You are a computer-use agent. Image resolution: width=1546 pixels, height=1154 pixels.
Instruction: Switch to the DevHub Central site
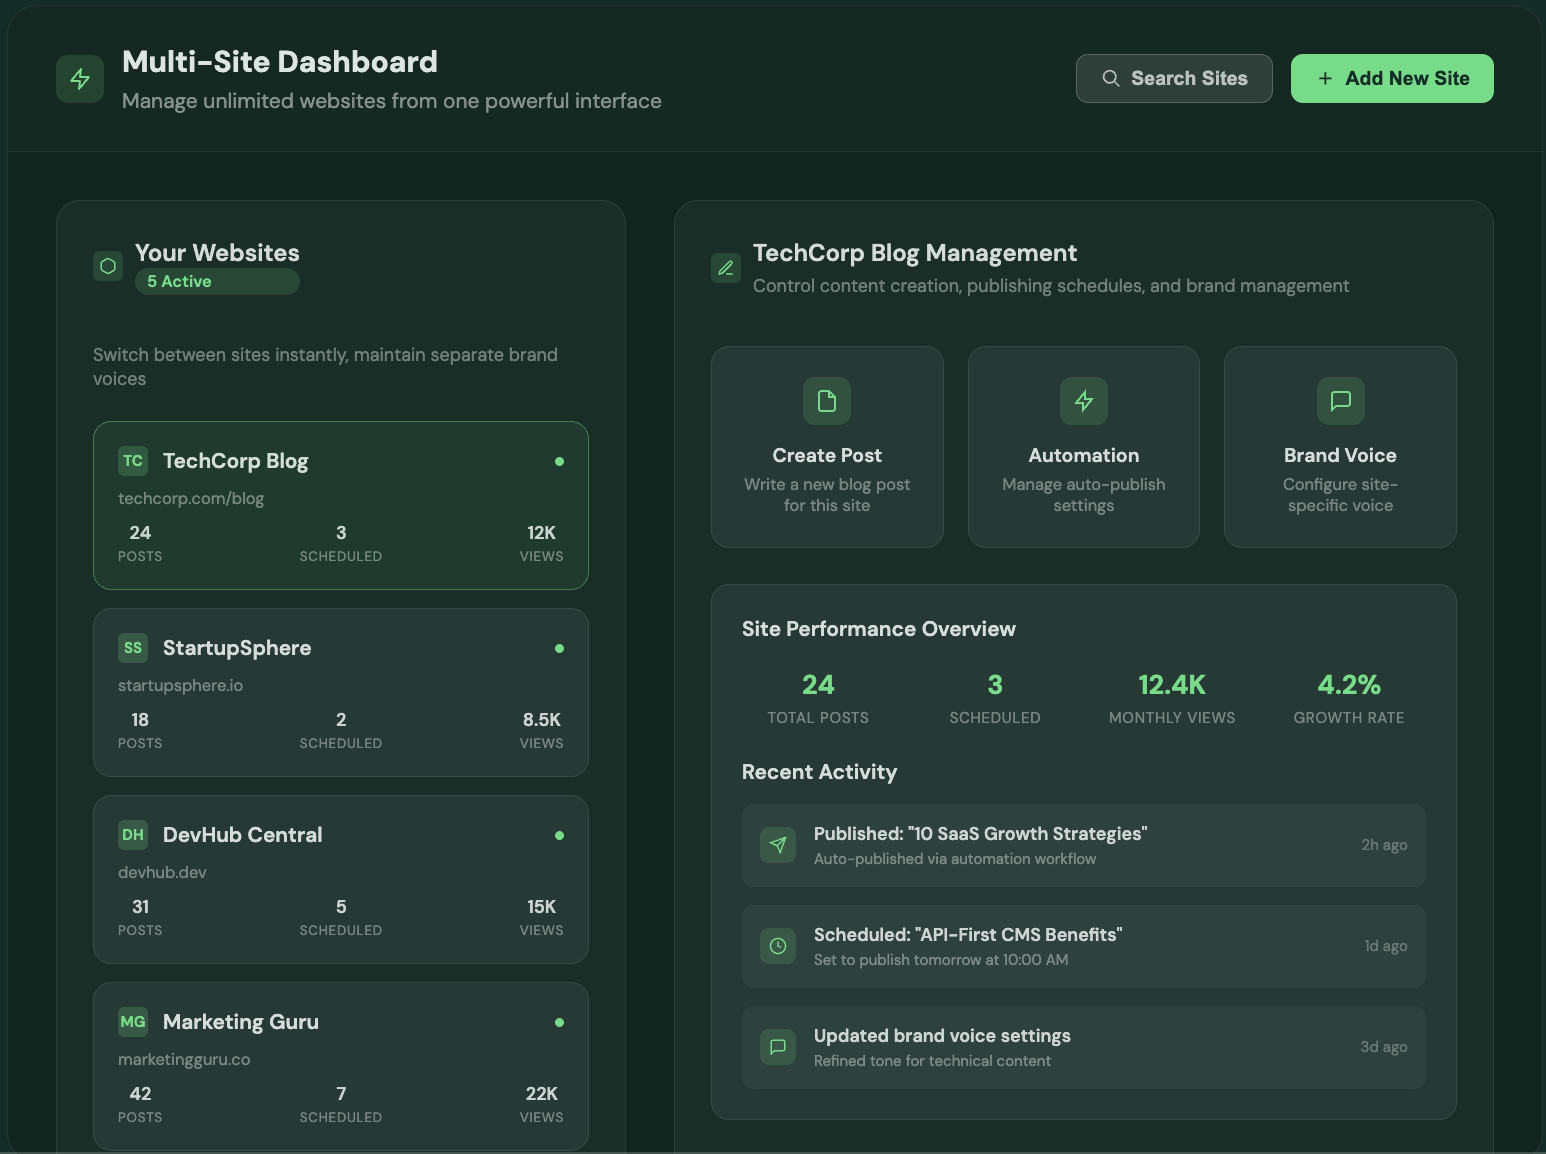(x=341, y=879)
